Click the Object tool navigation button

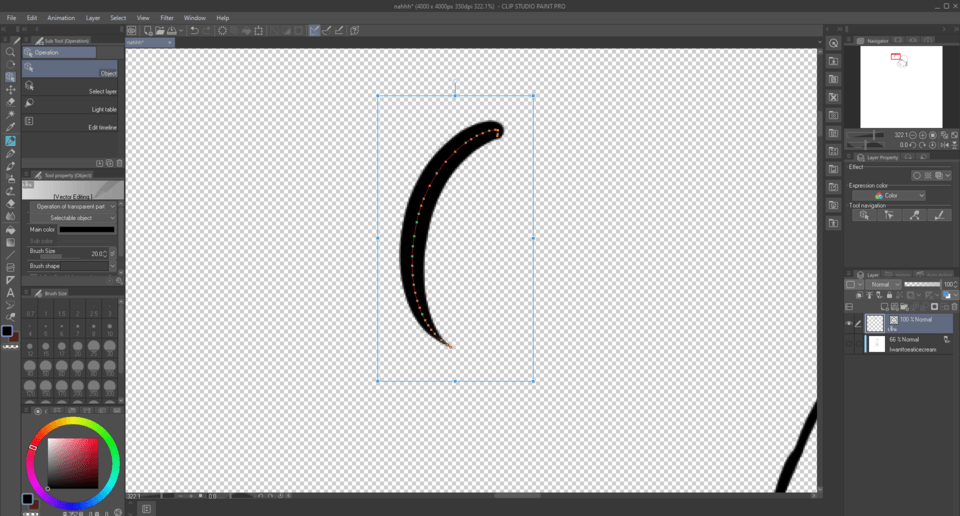pyautogui.click(x=864, y=215)
